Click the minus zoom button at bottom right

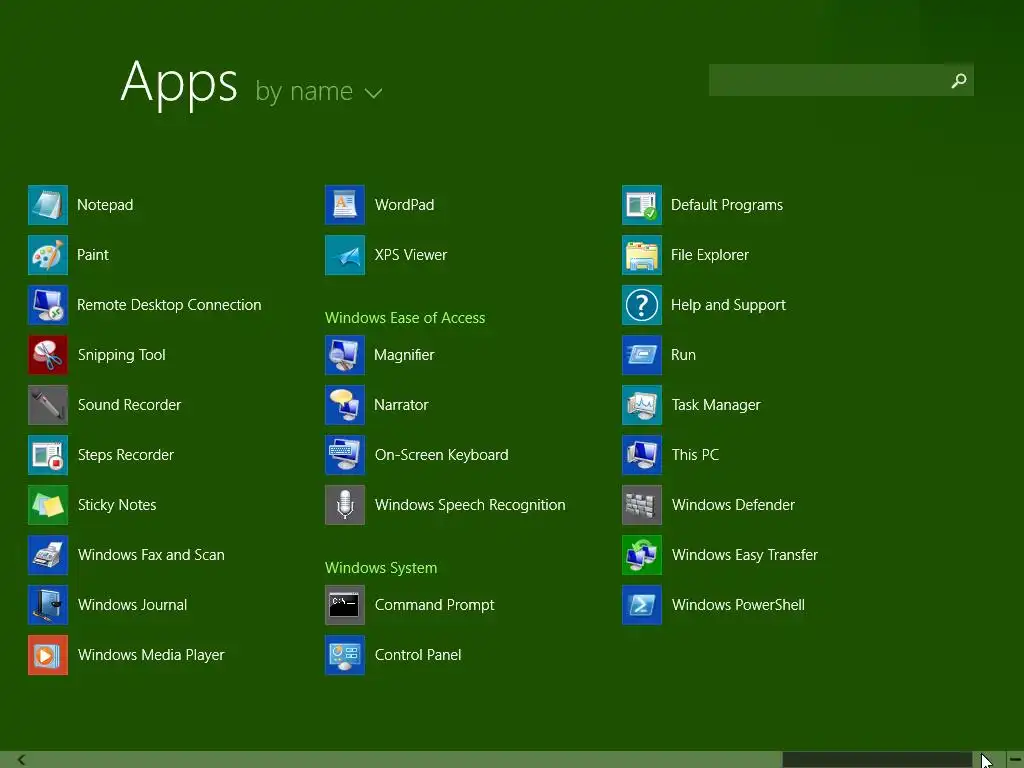click(1015, 760)
